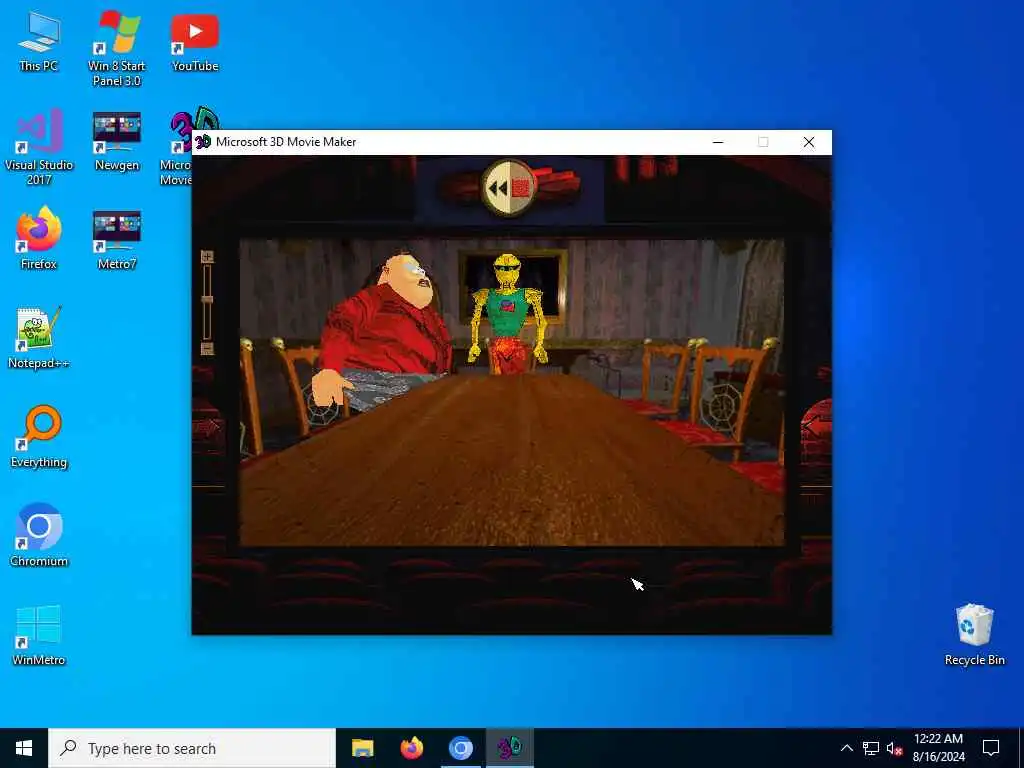This screenshot has height=768, width=1024.
Task: Select the Recycle Bin icon
Action: (x=974, y=635)
